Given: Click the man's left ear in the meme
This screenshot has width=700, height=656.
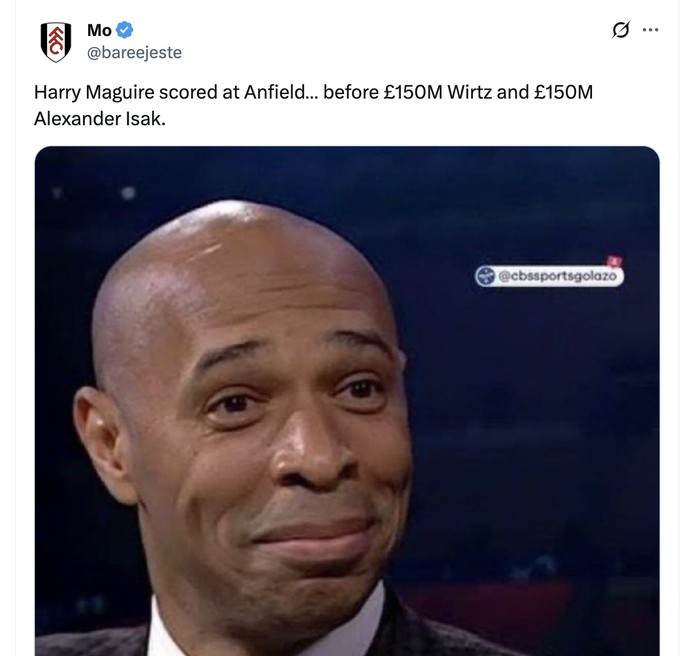Looking at the screenshot, I should [x=100, y=443].
